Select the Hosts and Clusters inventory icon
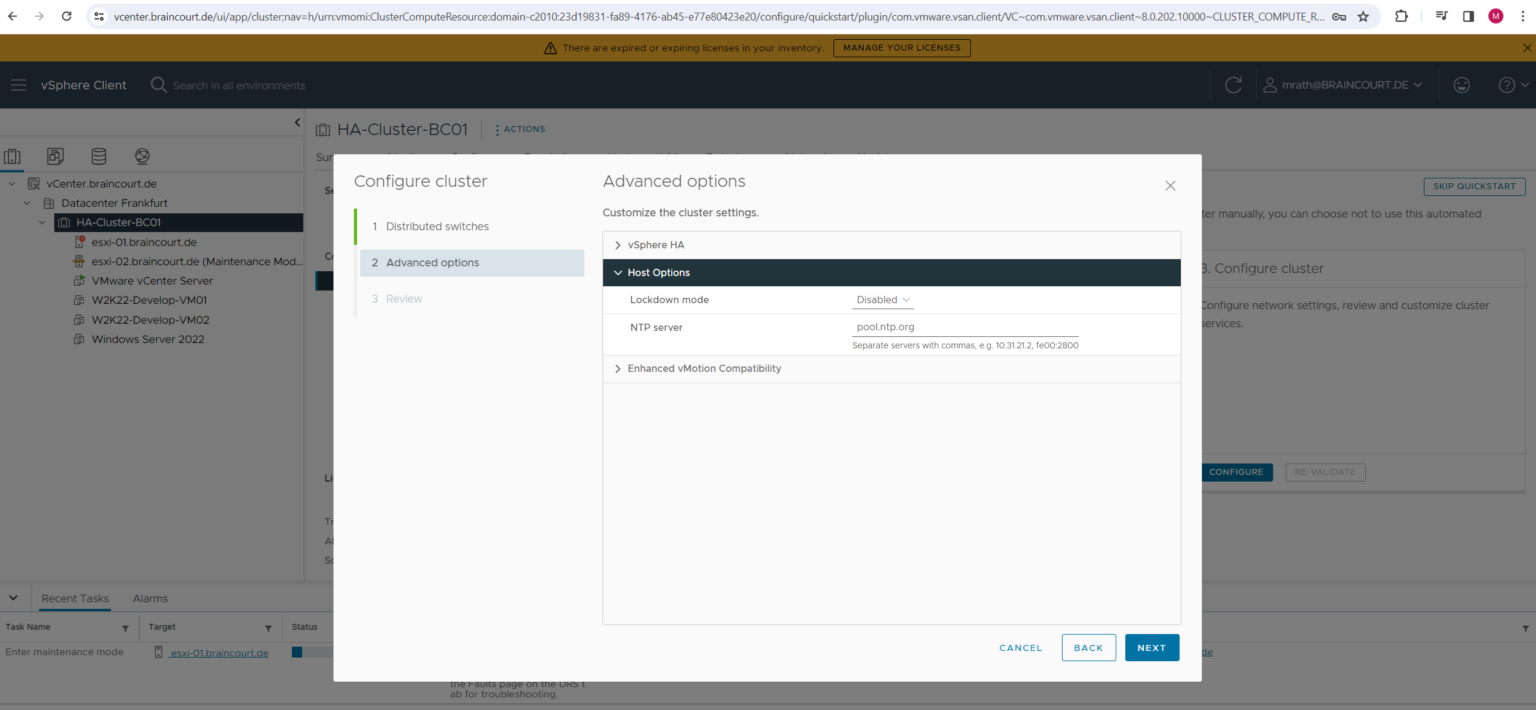1536x710 pixels. coord(13,156)
